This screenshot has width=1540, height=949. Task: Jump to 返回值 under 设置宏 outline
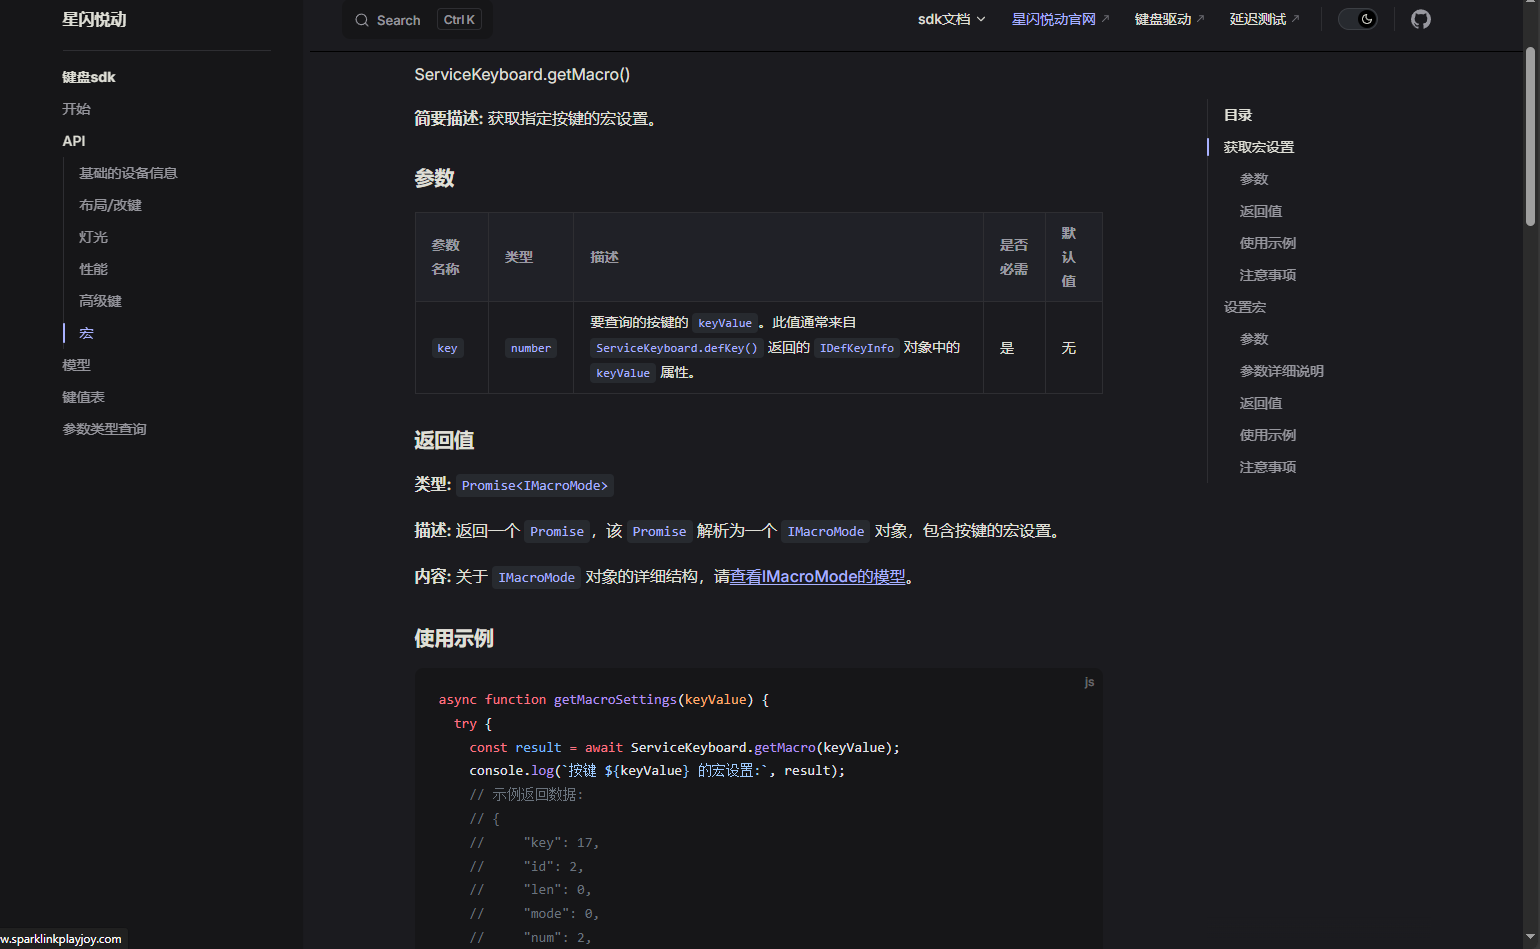pos(1261,403)
